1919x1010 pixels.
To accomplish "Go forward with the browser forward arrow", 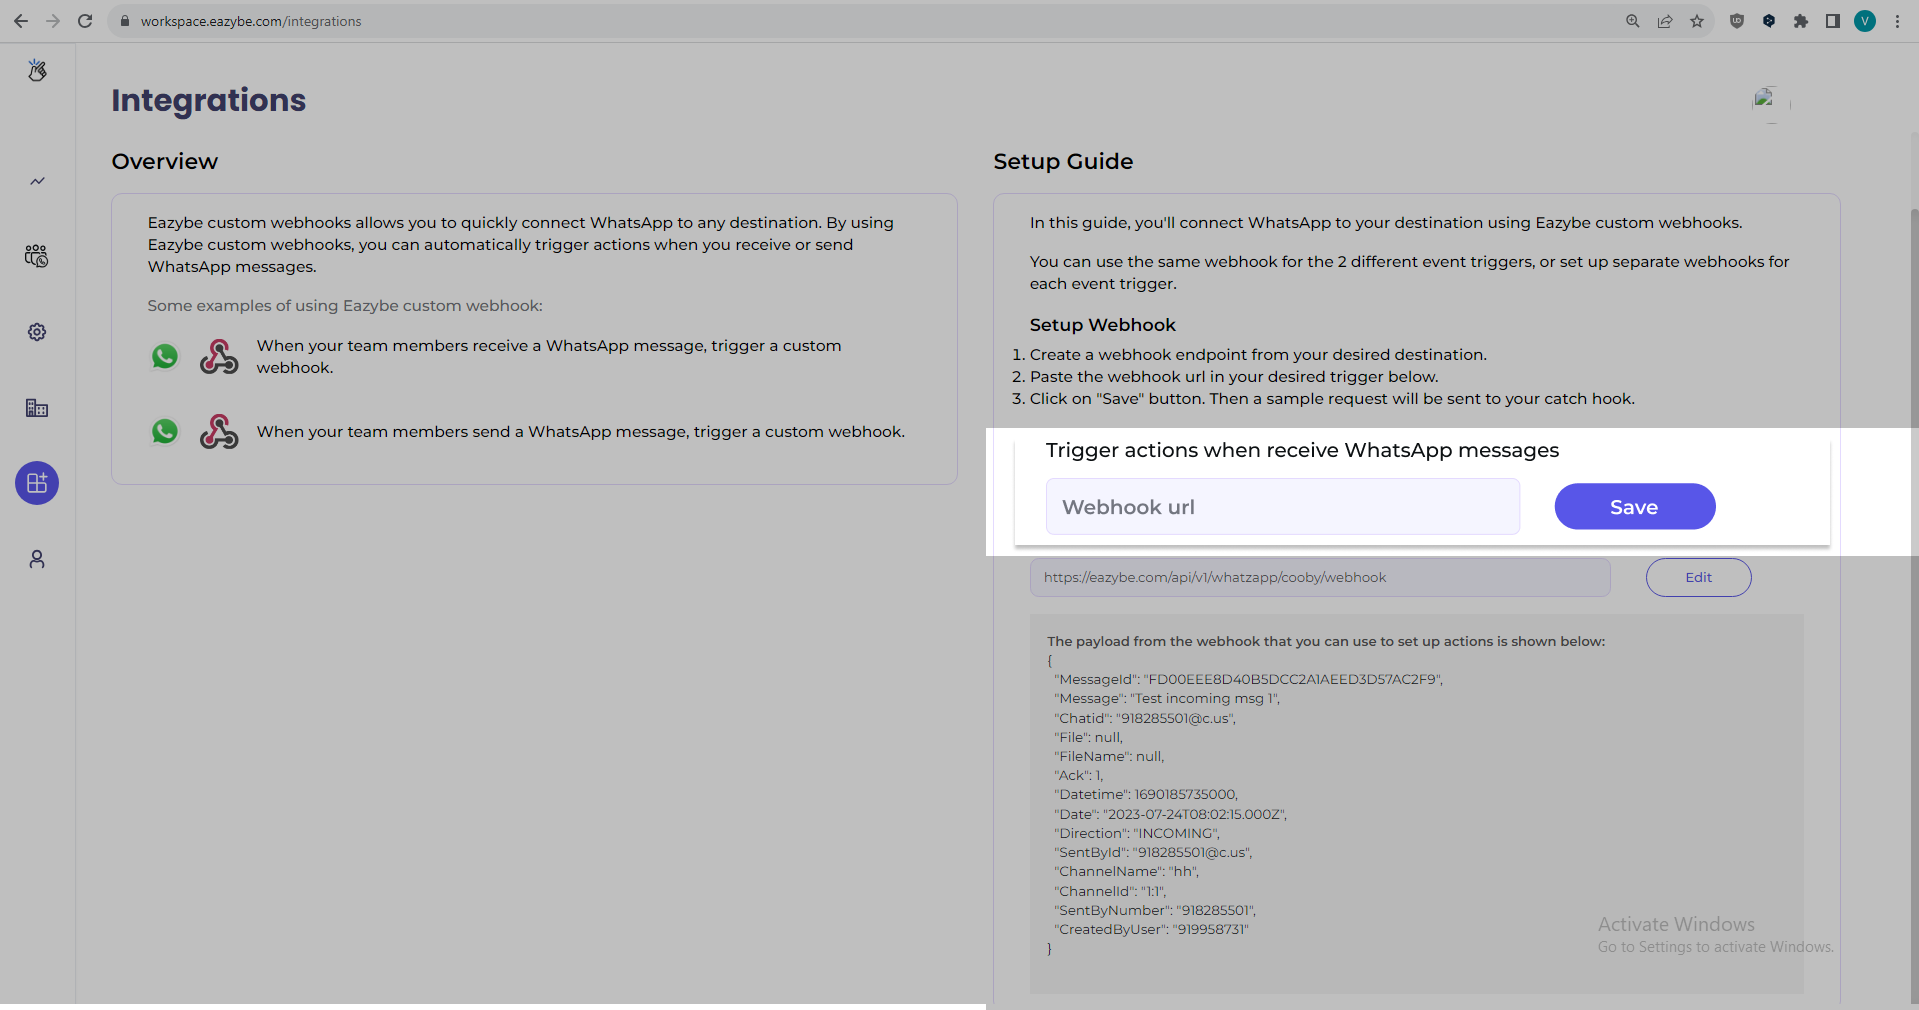I will (53, 21).
